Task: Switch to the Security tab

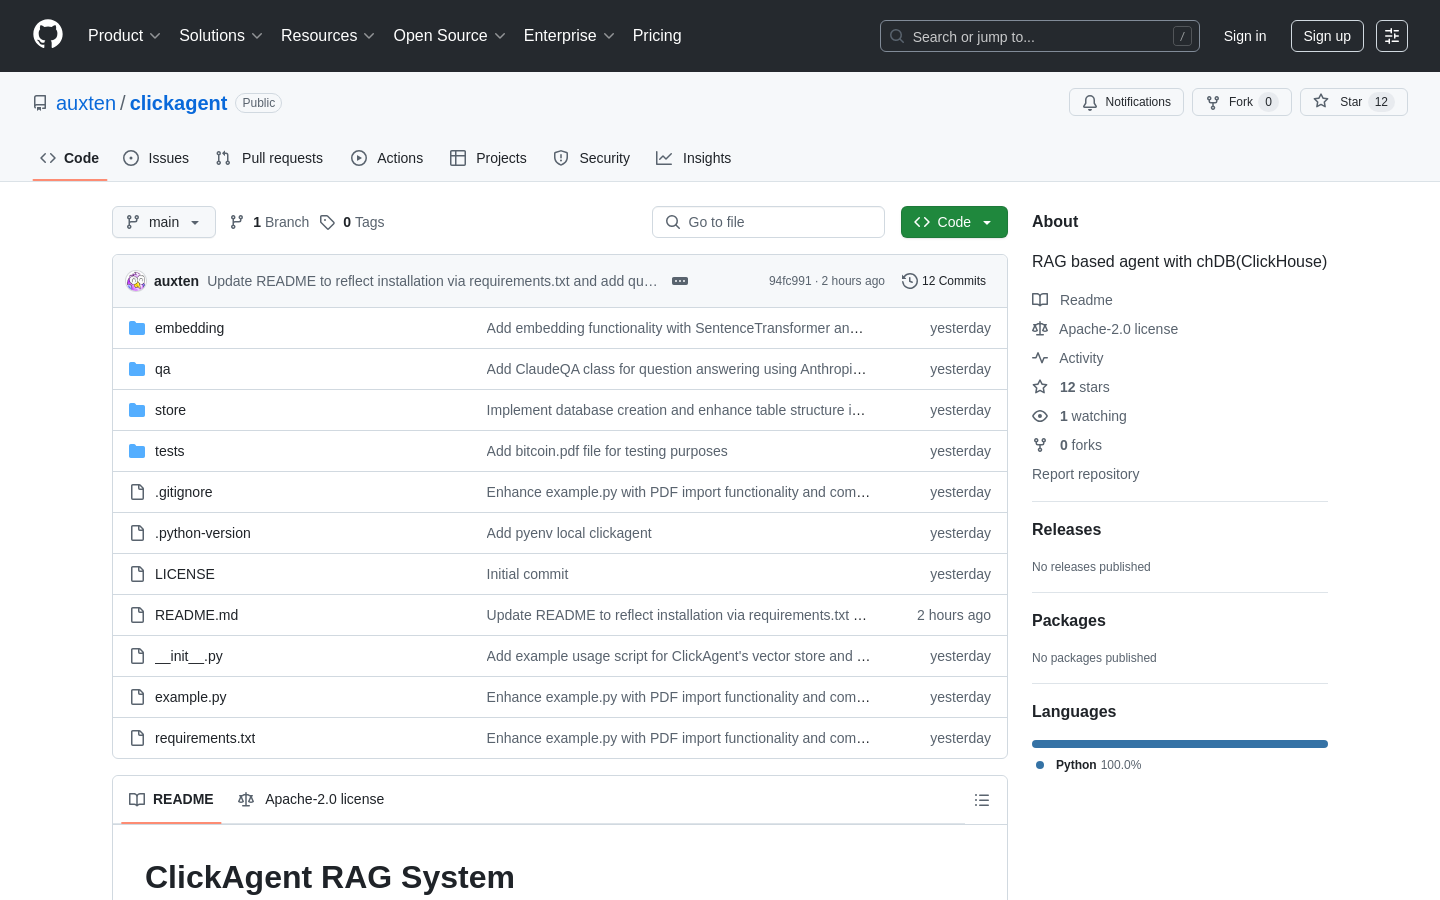Action: point(592,158)
